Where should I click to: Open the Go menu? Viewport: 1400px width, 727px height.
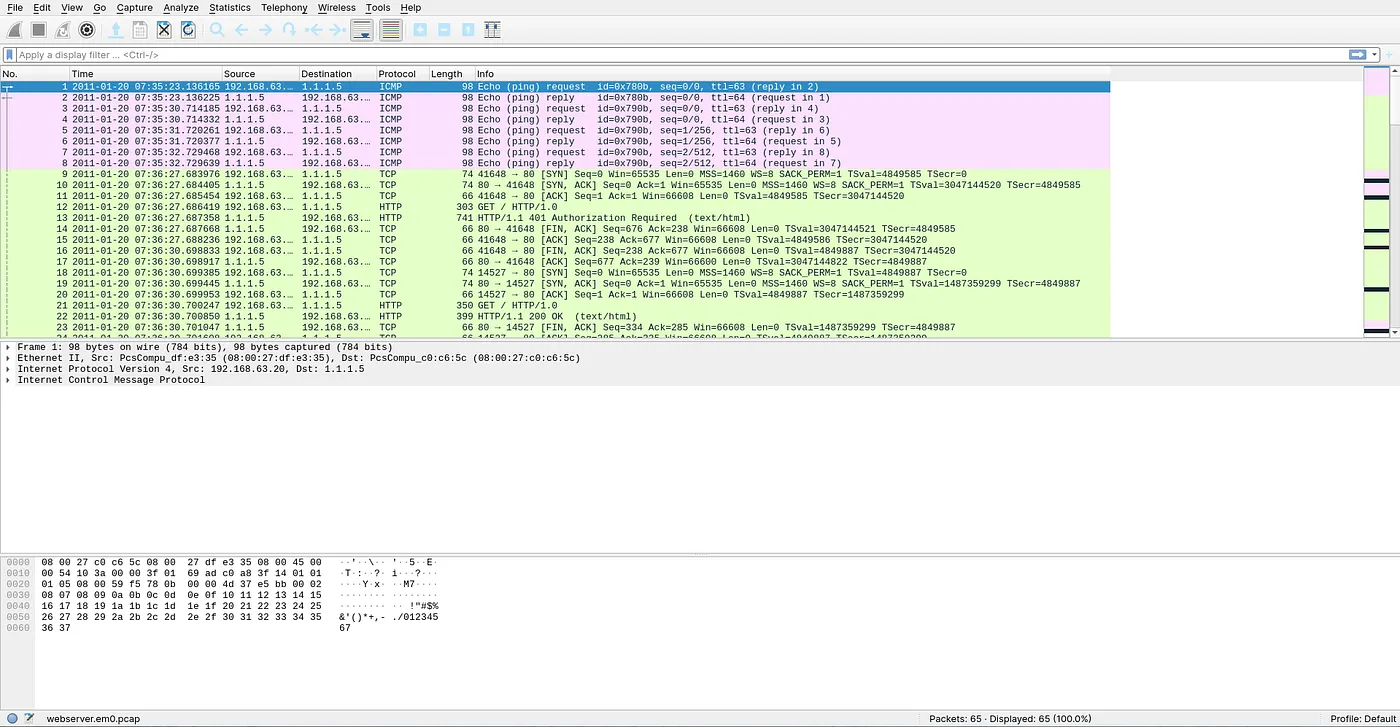click(x=100, y=8)
